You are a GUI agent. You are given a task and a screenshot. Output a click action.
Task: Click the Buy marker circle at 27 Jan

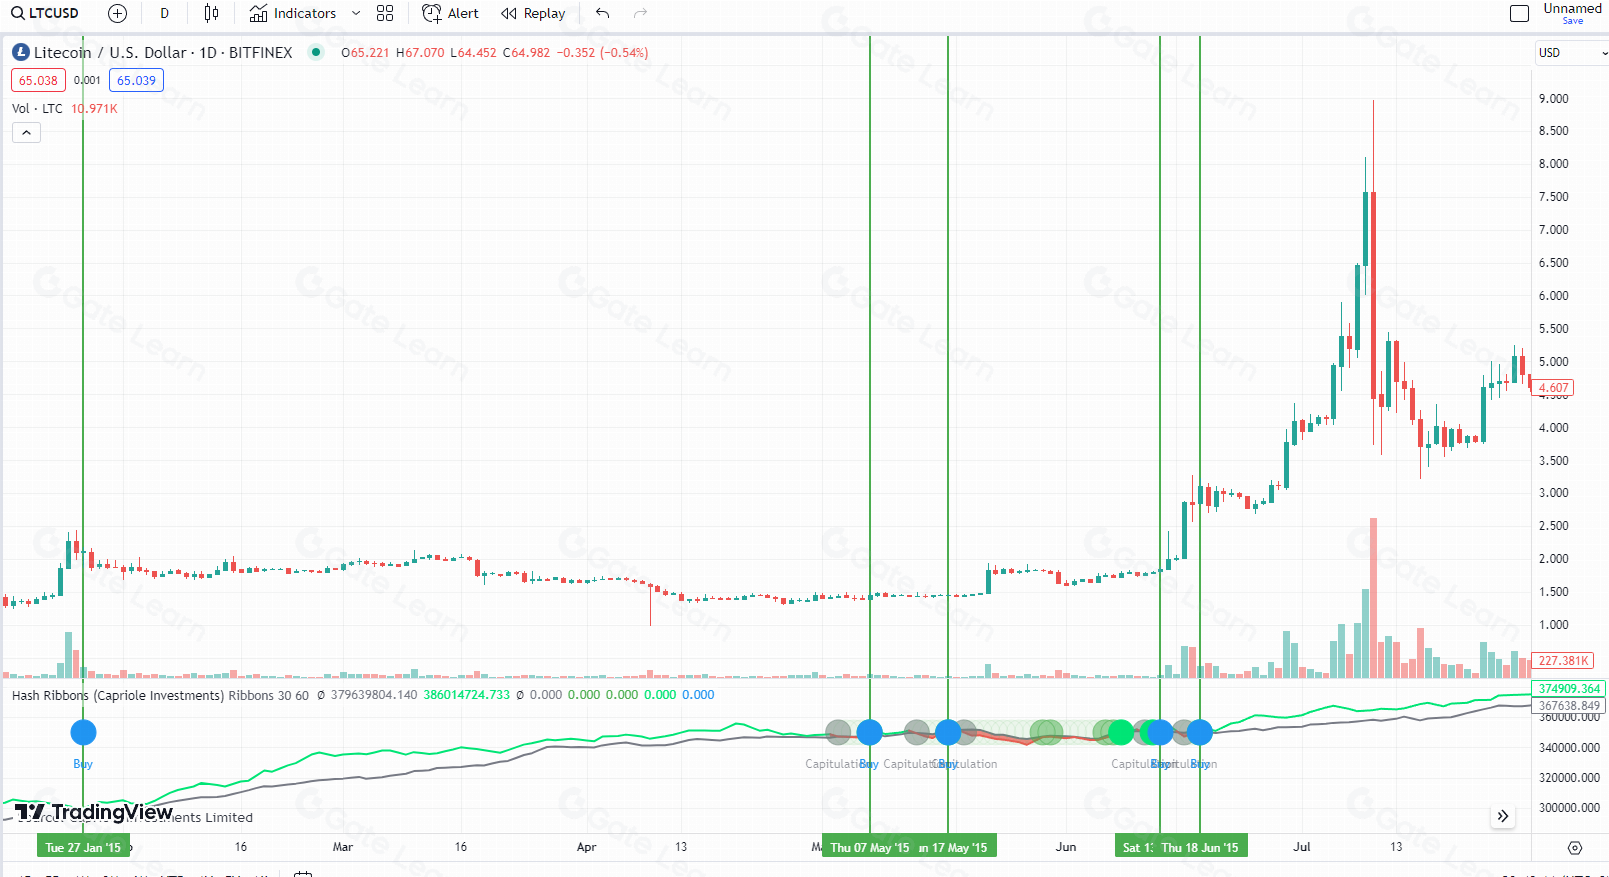pos(83,733)
